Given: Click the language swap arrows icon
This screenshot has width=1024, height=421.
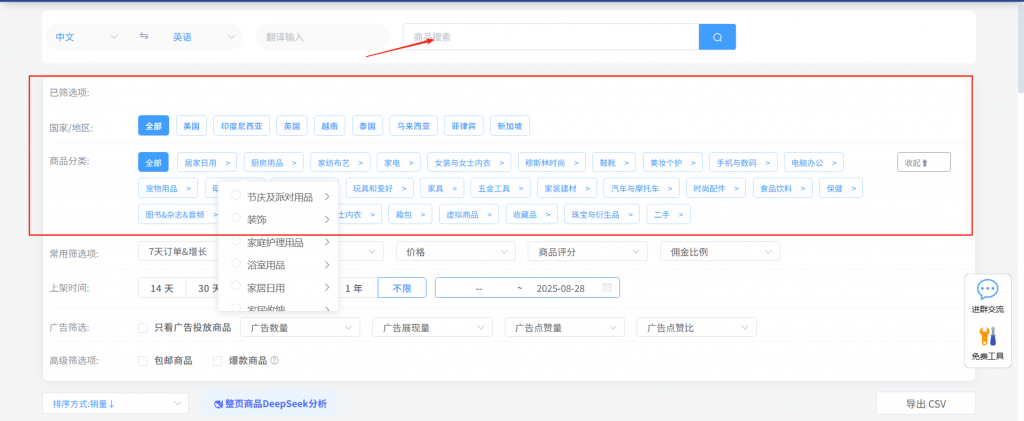Looking at the screenshot, I should [144, 37].
